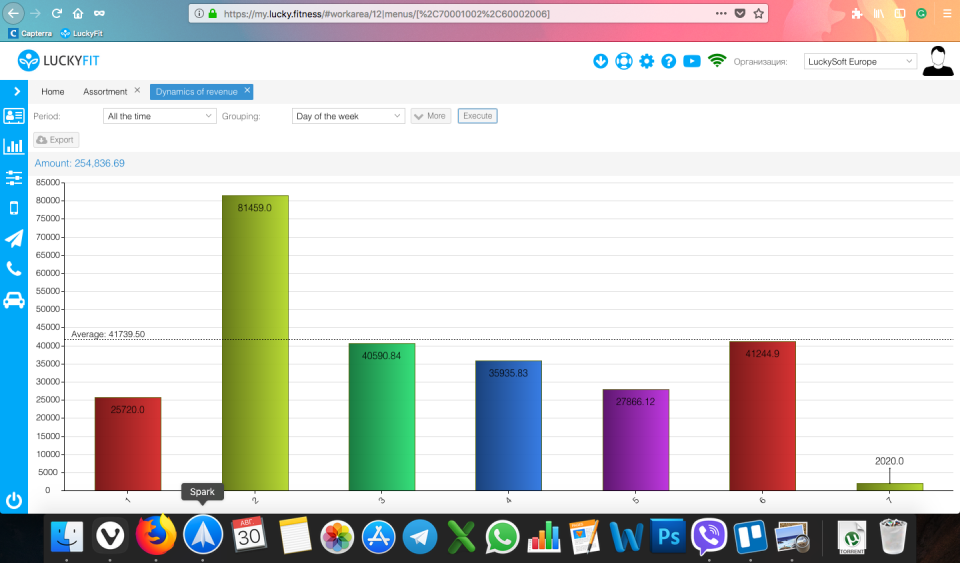The width and height of the screenshot is (960, 563).
Task: Open Finder from the Dock
Action: point(66,537)
